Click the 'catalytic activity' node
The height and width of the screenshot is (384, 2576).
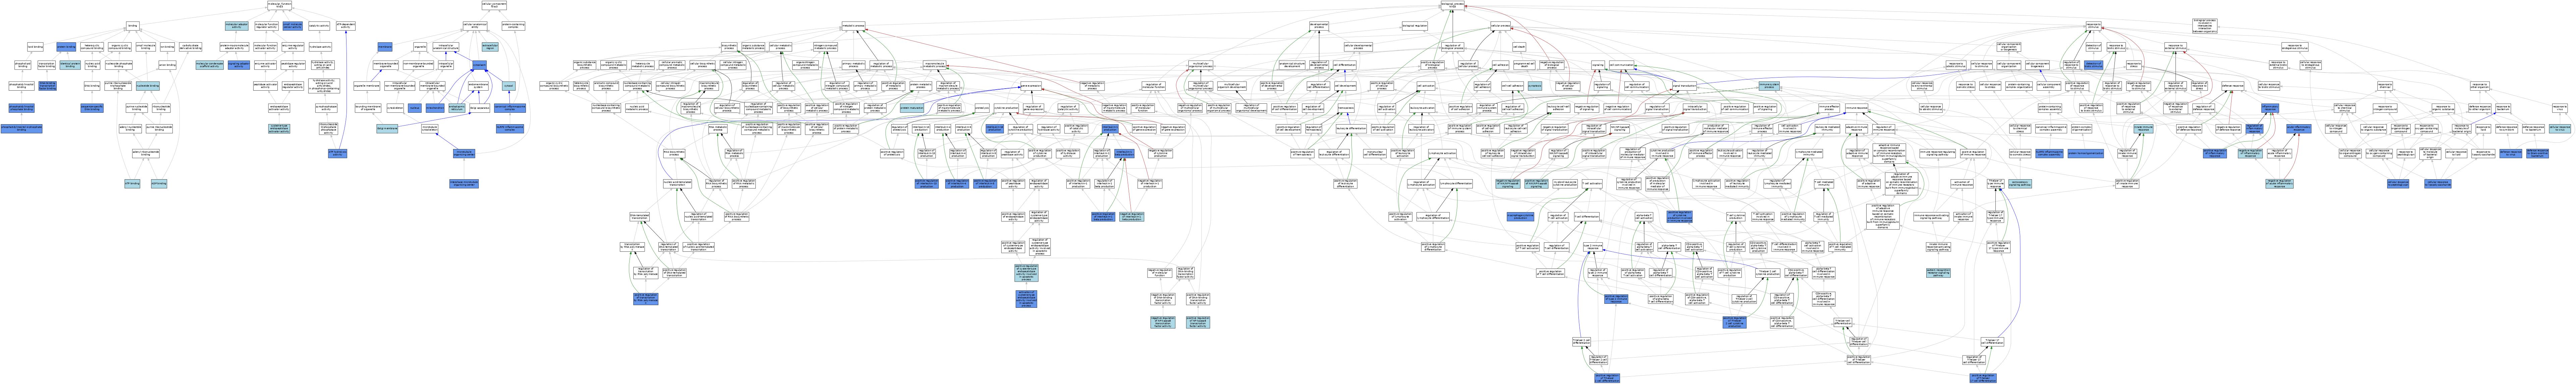point(319,26)
